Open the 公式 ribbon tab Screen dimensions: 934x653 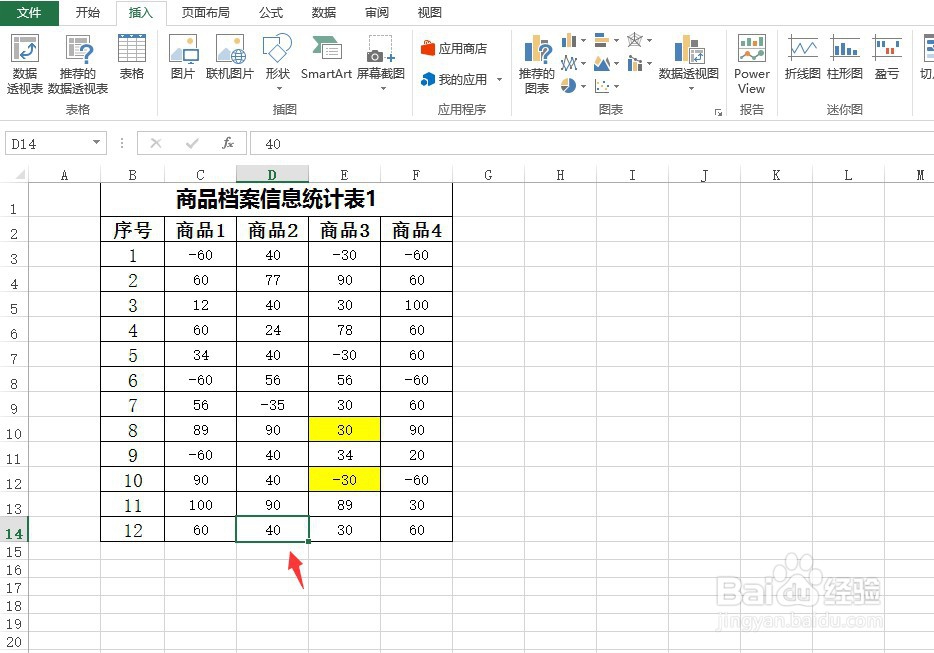point(271,13)
